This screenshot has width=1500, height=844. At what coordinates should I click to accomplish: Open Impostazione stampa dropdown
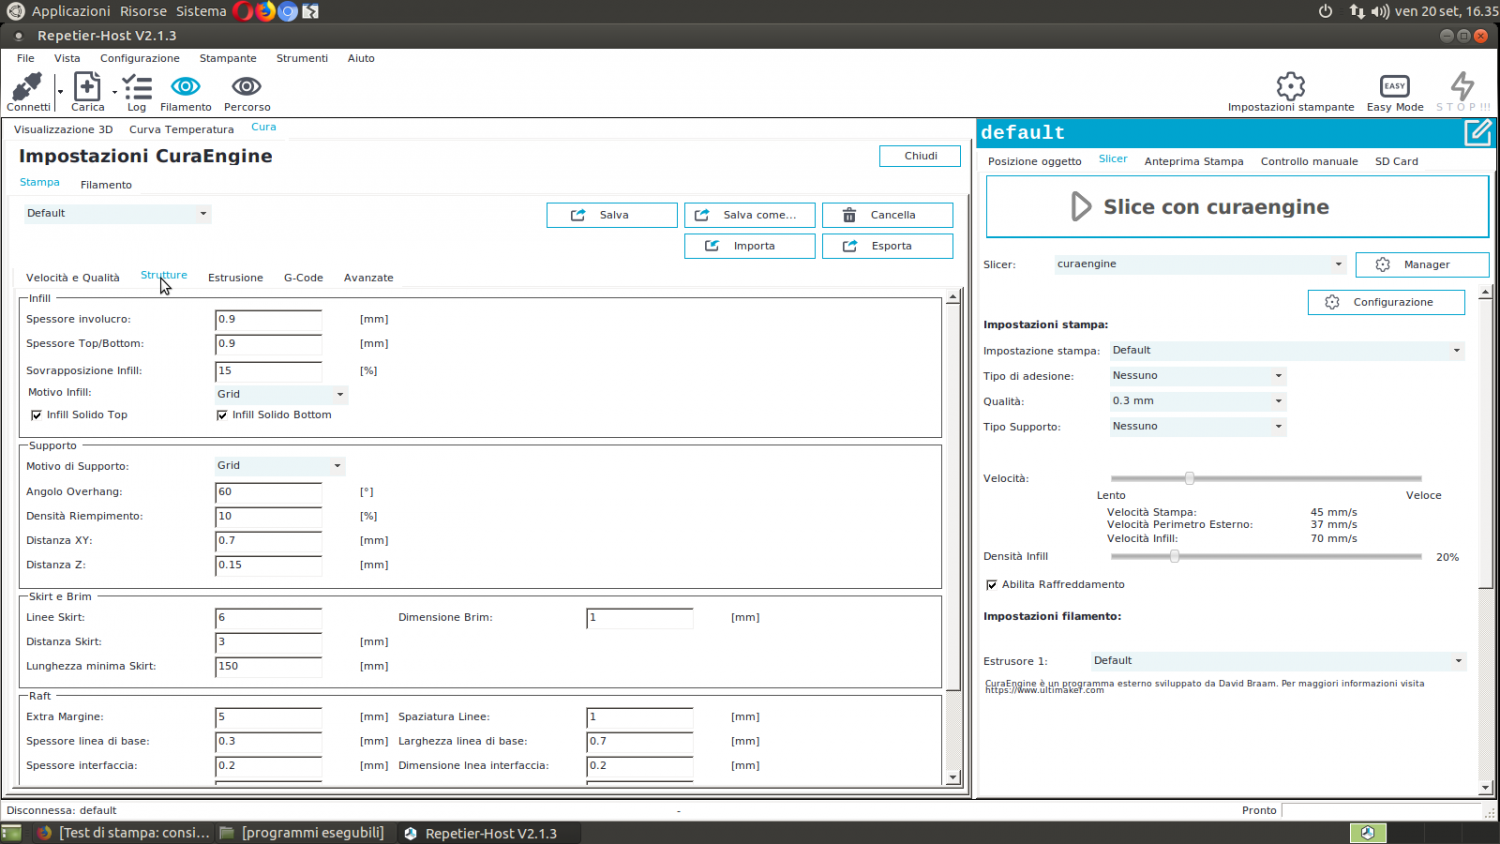[x=1287, y=351]
